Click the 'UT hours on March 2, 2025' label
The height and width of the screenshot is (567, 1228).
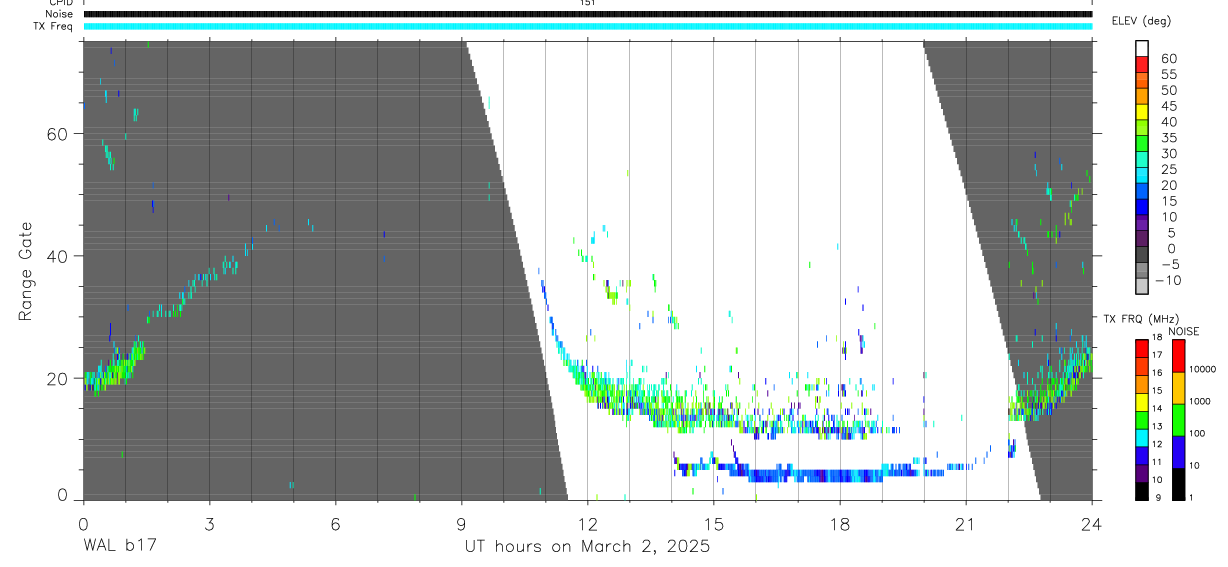pos(587,547)
